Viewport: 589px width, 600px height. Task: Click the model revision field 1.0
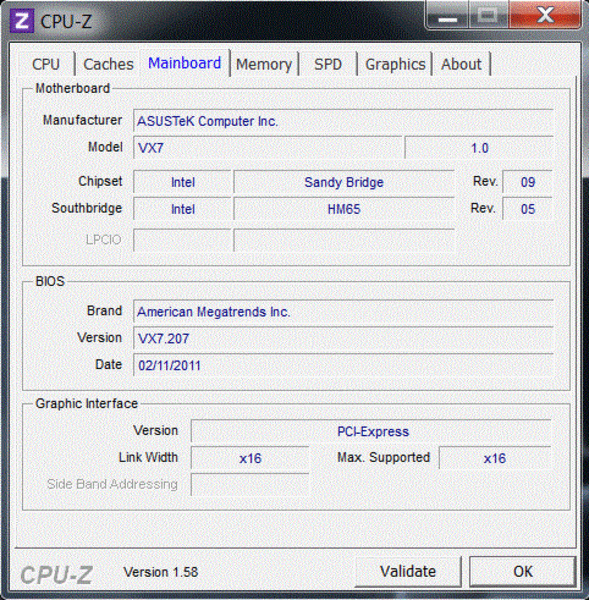coord(479,148)
